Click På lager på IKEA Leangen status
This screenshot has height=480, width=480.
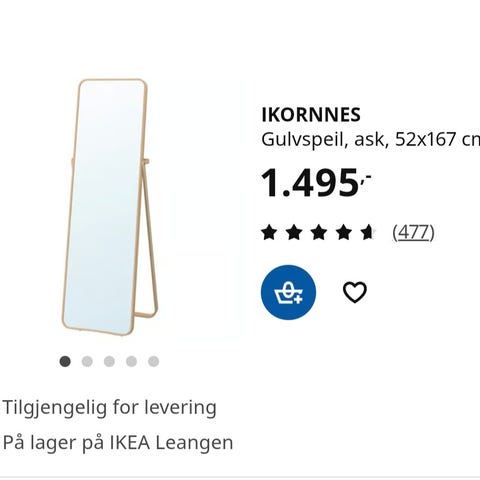click(118, 443)
